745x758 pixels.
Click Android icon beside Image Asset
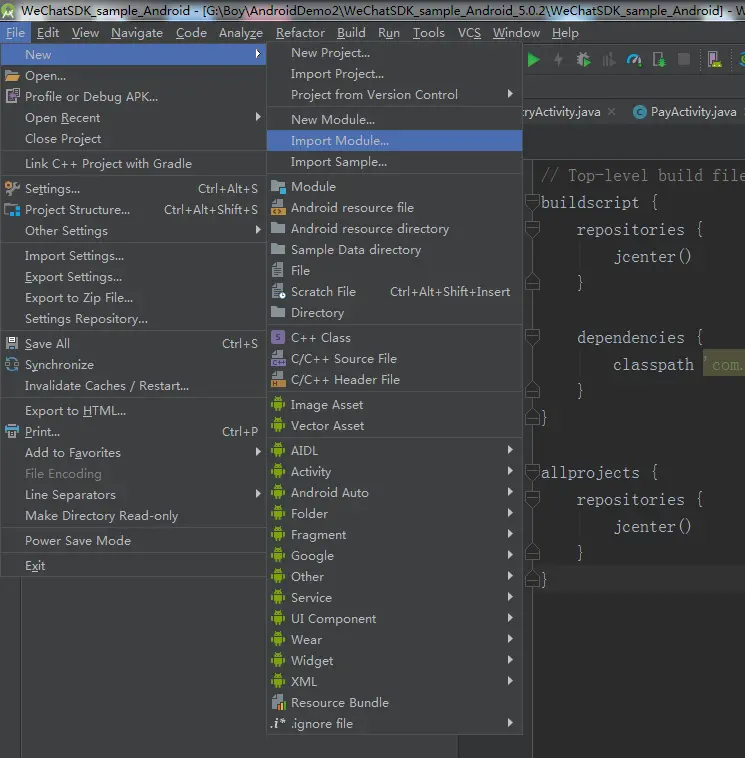coord(278,404)
